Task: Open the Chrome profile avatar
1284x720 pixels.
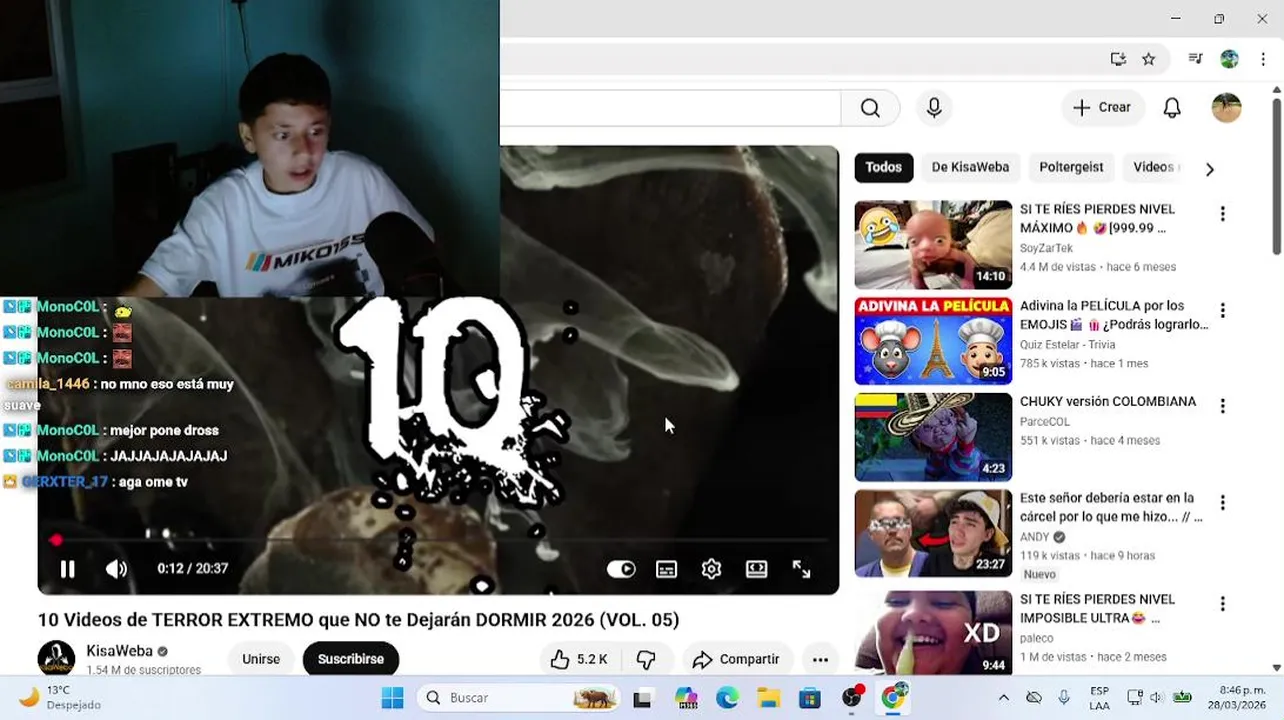Action: click(x=1230, y=59)
